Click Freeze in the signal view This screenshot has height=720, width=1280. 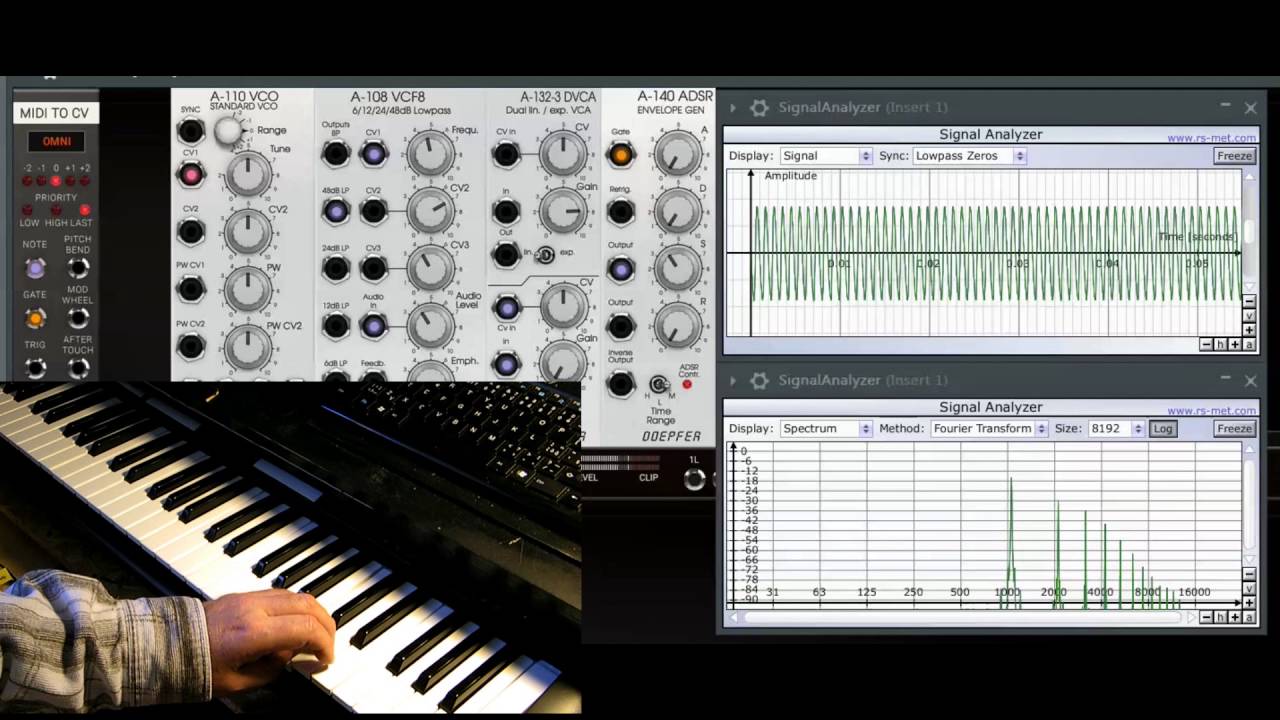[1234, 156]
